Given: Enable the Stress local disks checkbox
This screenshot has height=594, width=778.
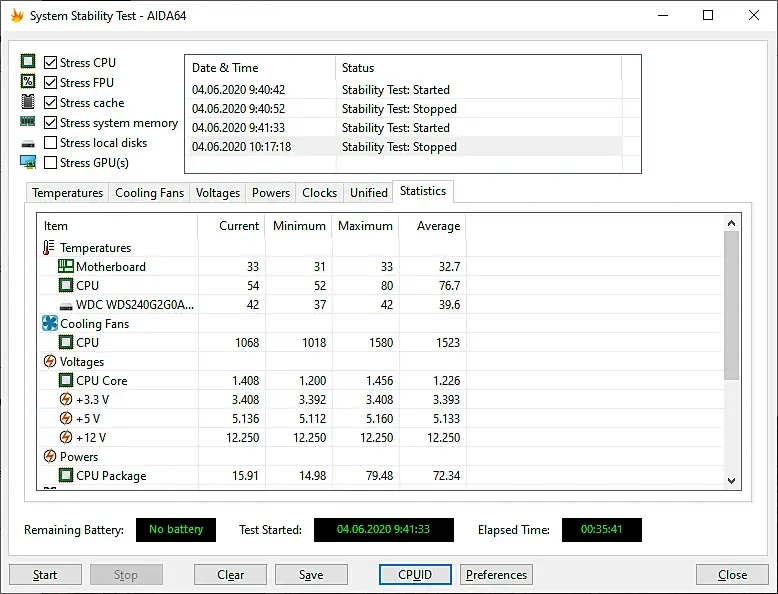Looking at the screenshot, I should (x=50, y=142).
